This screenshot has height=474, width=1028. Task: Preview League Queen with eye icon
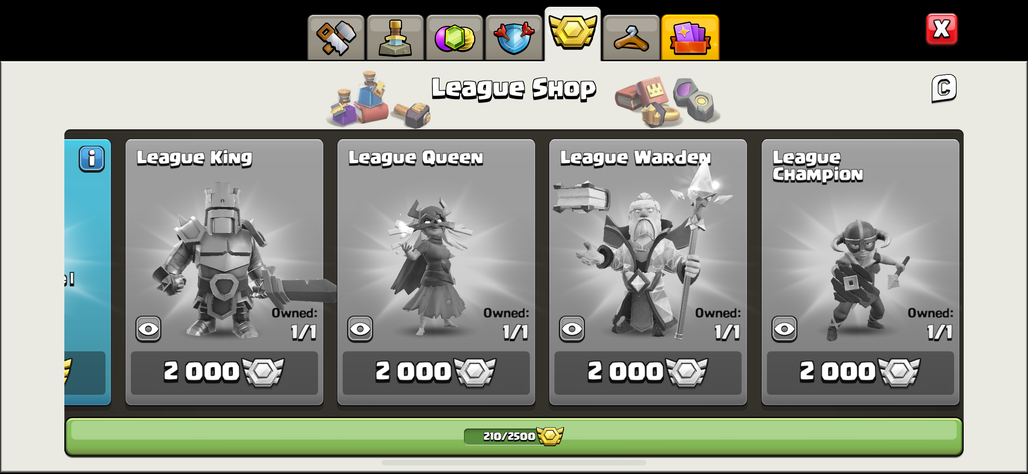click(360, 329)
